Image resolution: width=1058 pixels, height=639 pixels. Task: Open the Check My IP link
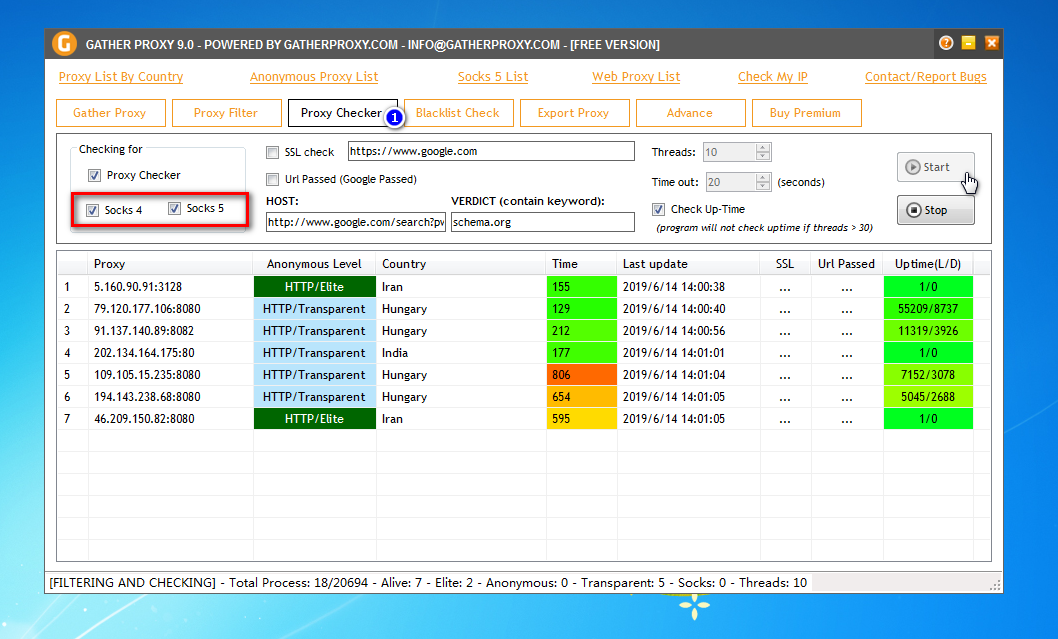point(773,77)
